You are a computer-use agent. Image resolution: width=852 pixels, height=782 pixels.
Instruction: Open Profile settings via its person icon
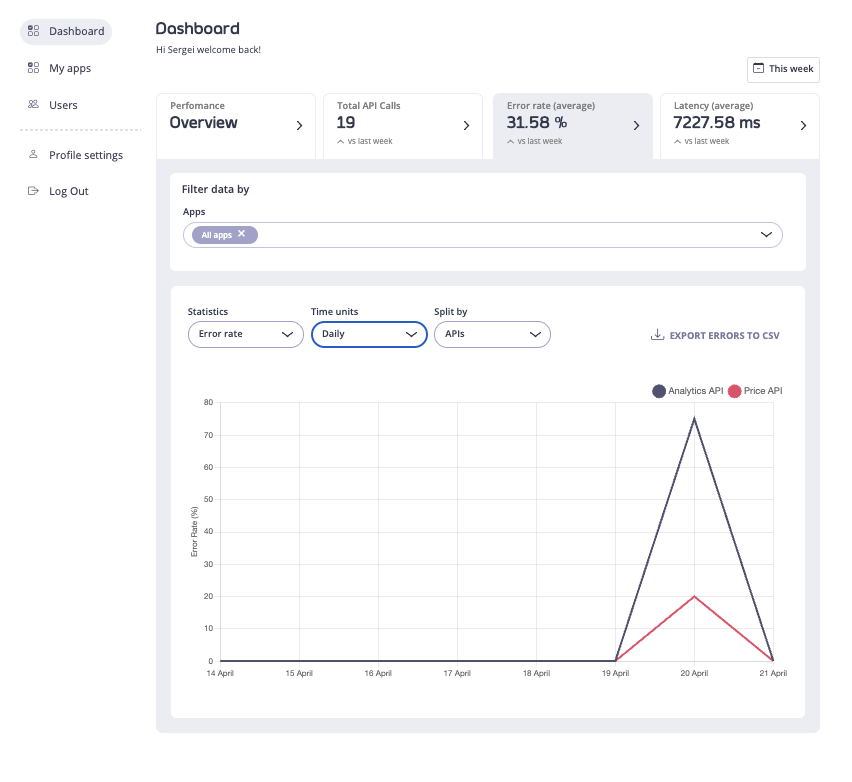pyautogui.click(x=33, y=154)
